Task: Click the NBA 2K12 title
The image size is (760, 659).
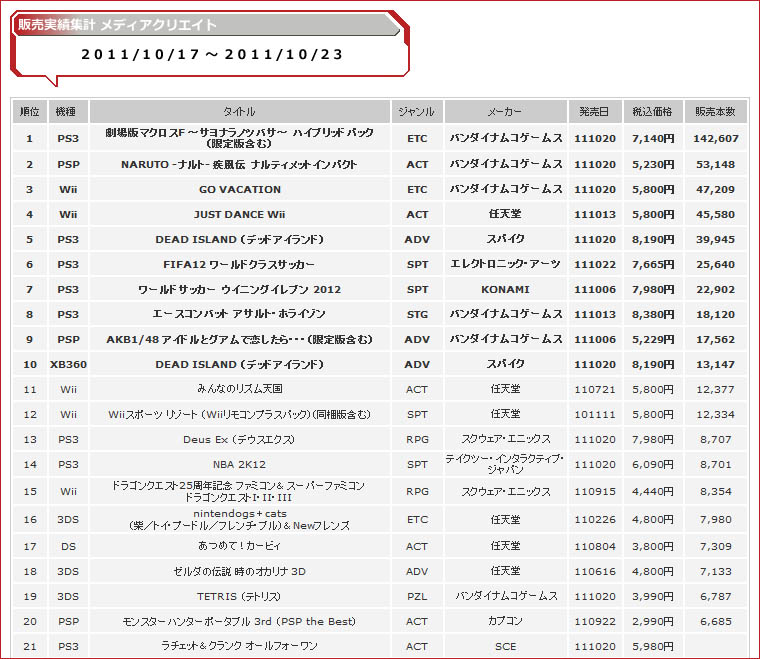Action: point(239,464)
